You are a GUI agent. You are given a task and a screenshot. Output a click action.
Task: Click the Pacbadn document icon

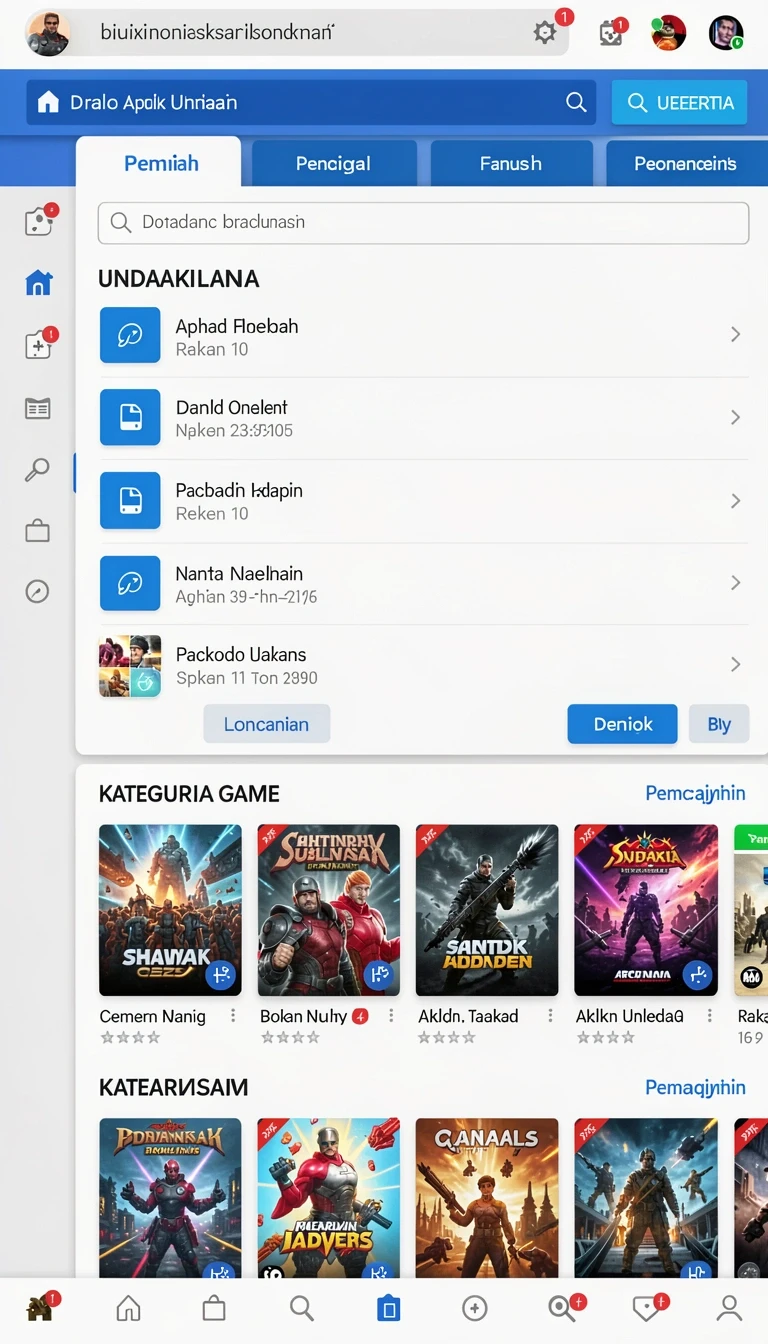[130, 500]
